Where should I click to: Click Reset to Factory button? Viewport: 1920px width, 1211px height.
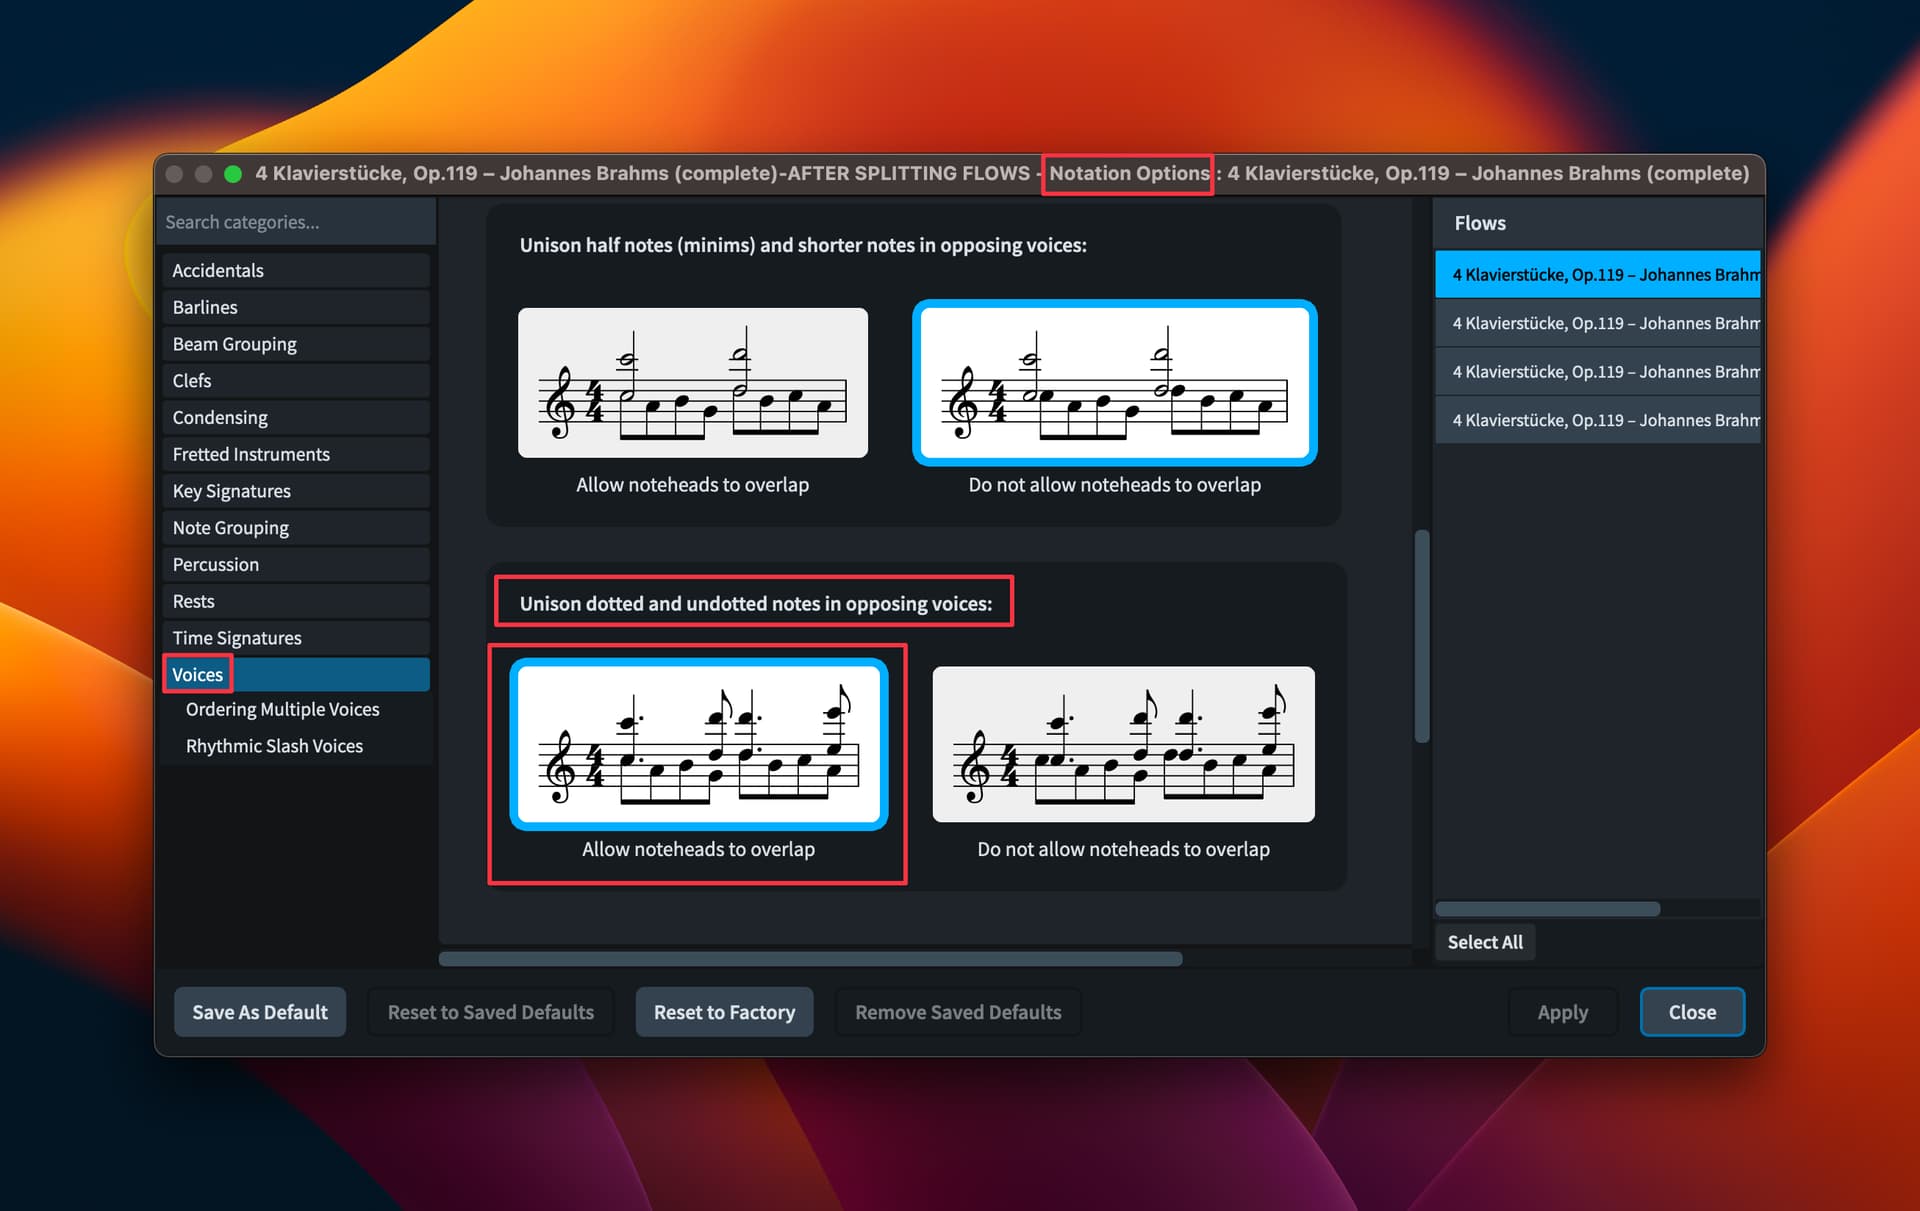(x=724, y=1012)
